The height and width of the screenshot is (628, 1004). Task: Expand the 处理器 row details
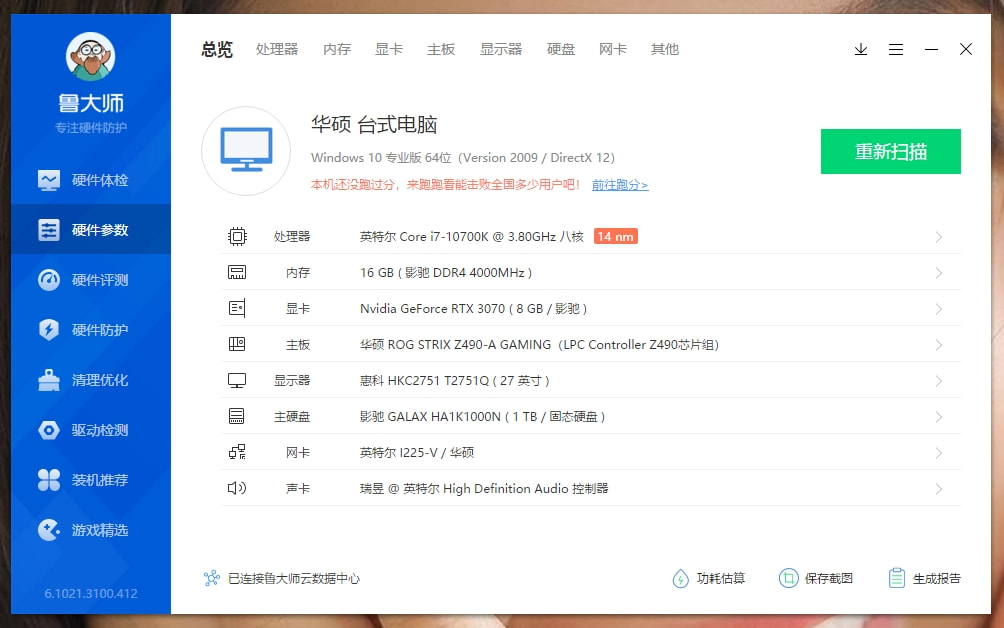[x=938, y=236]
